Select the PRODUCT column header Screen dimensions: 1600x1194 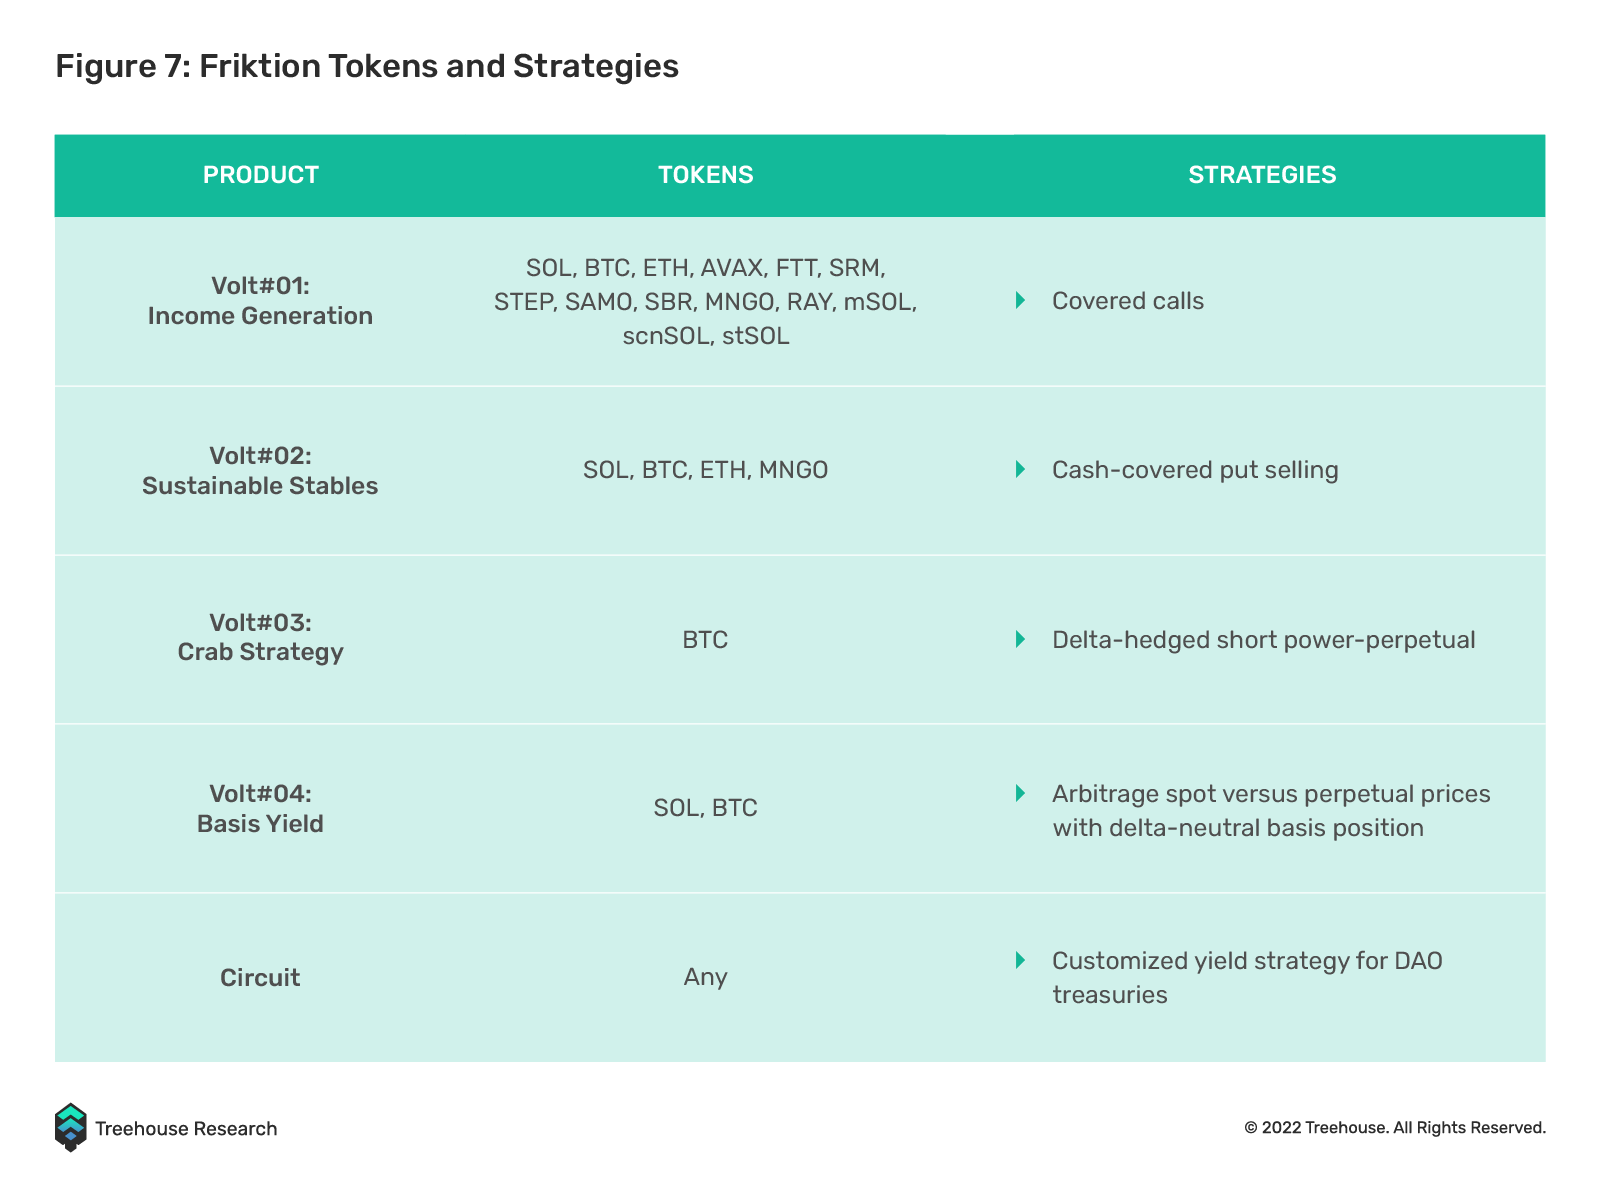click(x=261, y=175)
